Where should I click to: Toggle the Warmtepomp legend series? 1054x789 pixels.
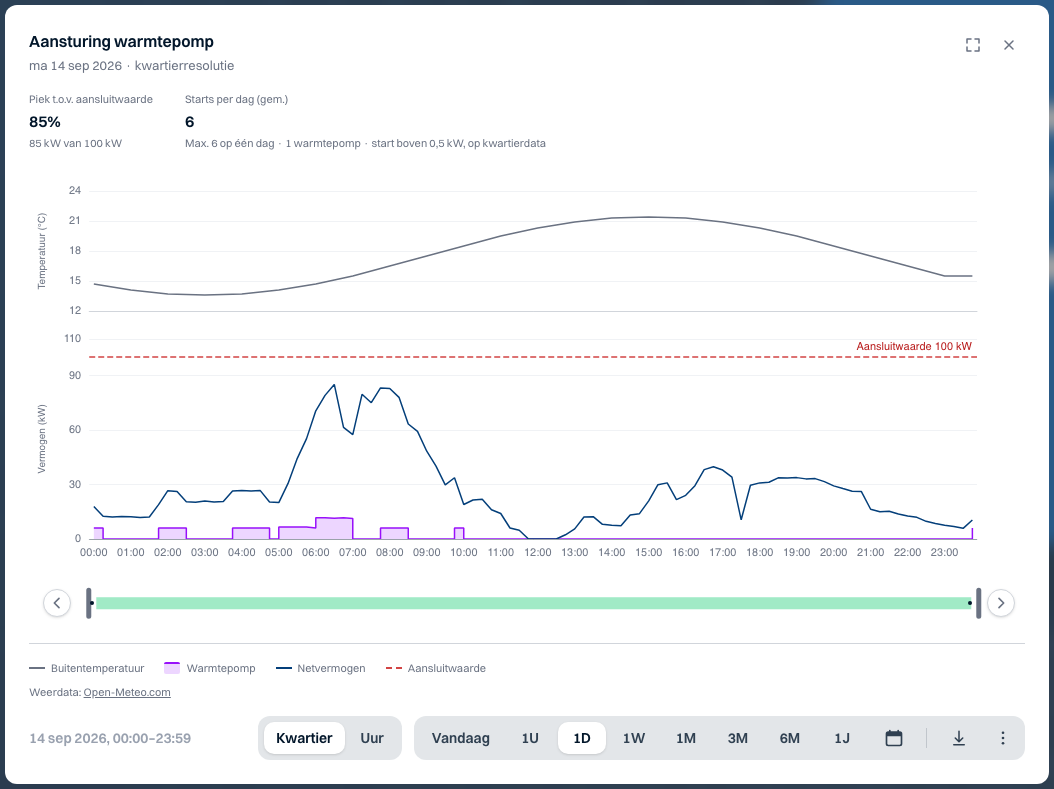210,668
